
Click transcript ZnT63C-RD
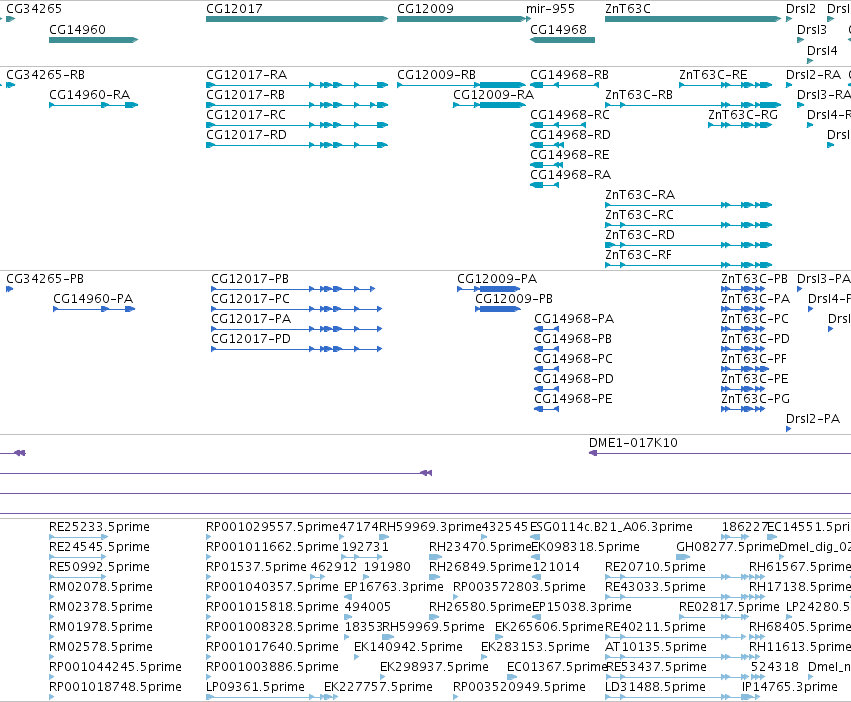pos(689,245)
